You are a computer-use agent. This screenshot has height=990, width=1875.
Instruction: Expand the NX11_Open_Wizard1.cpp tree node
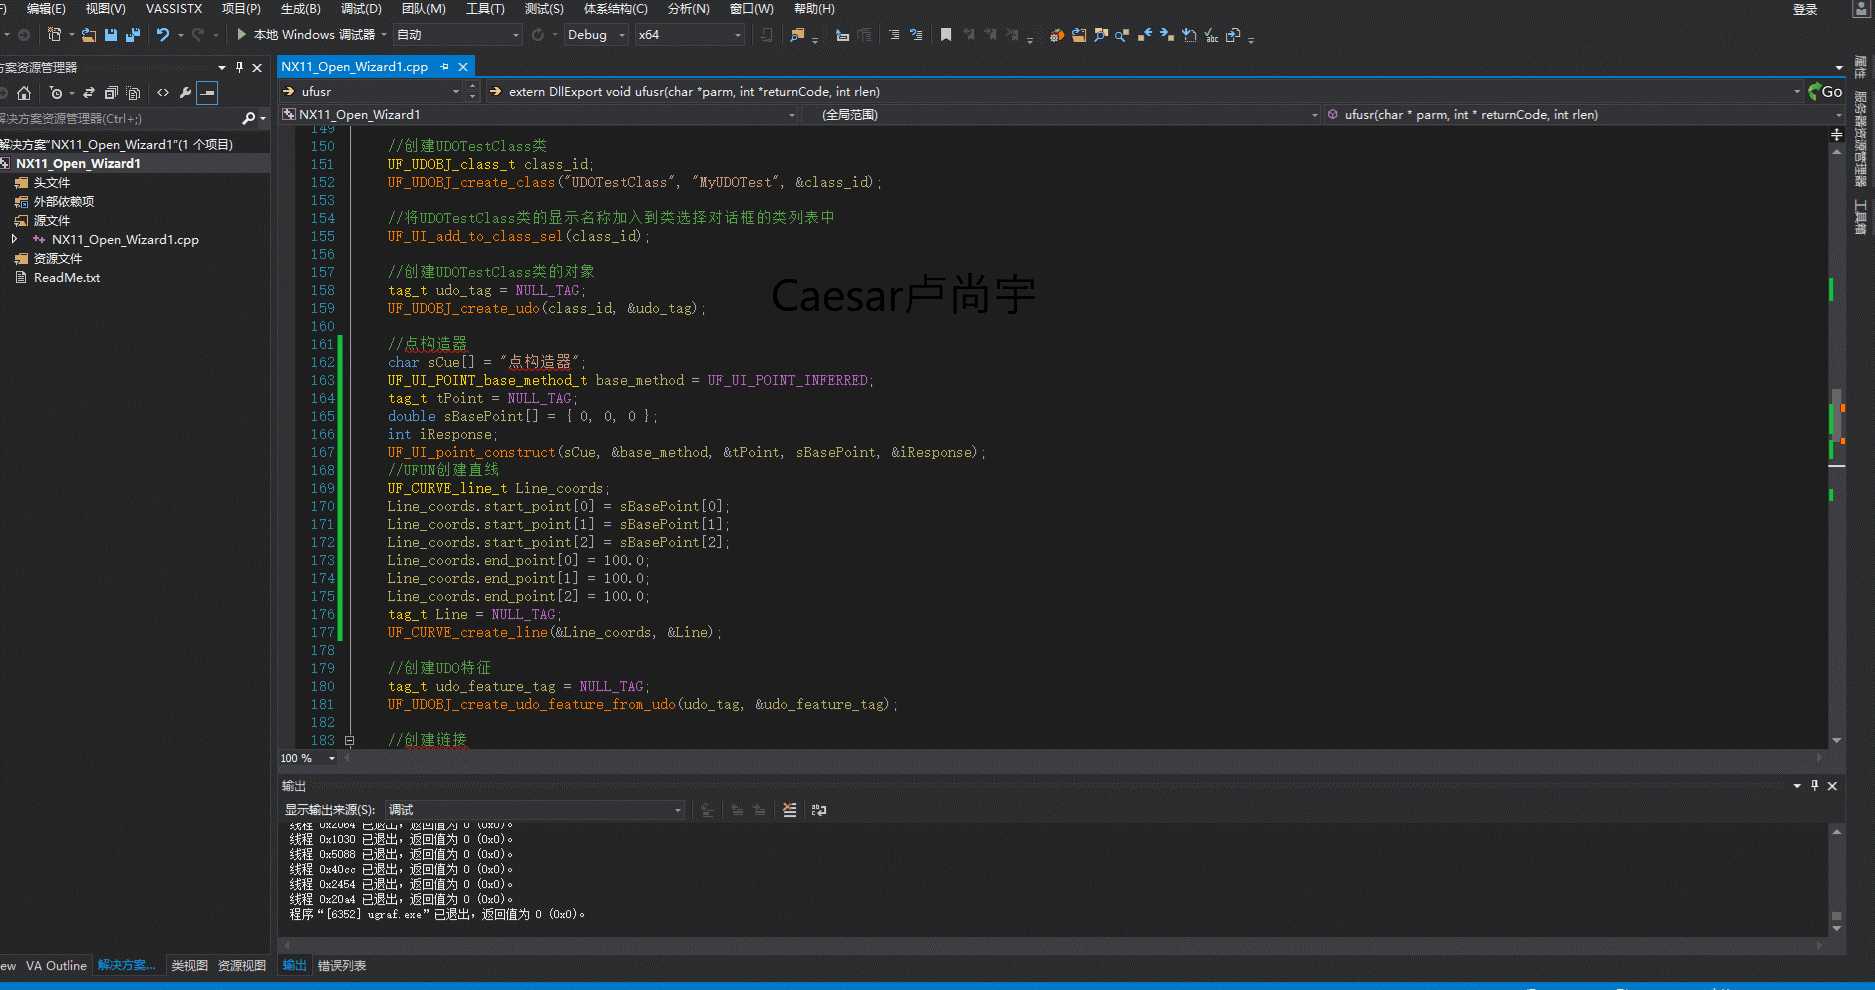(14, 240)
